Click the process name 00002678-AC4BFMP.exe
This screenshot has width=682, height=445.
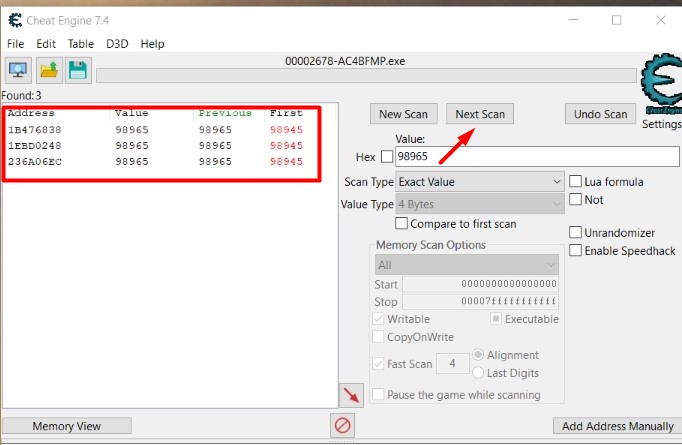345,61
